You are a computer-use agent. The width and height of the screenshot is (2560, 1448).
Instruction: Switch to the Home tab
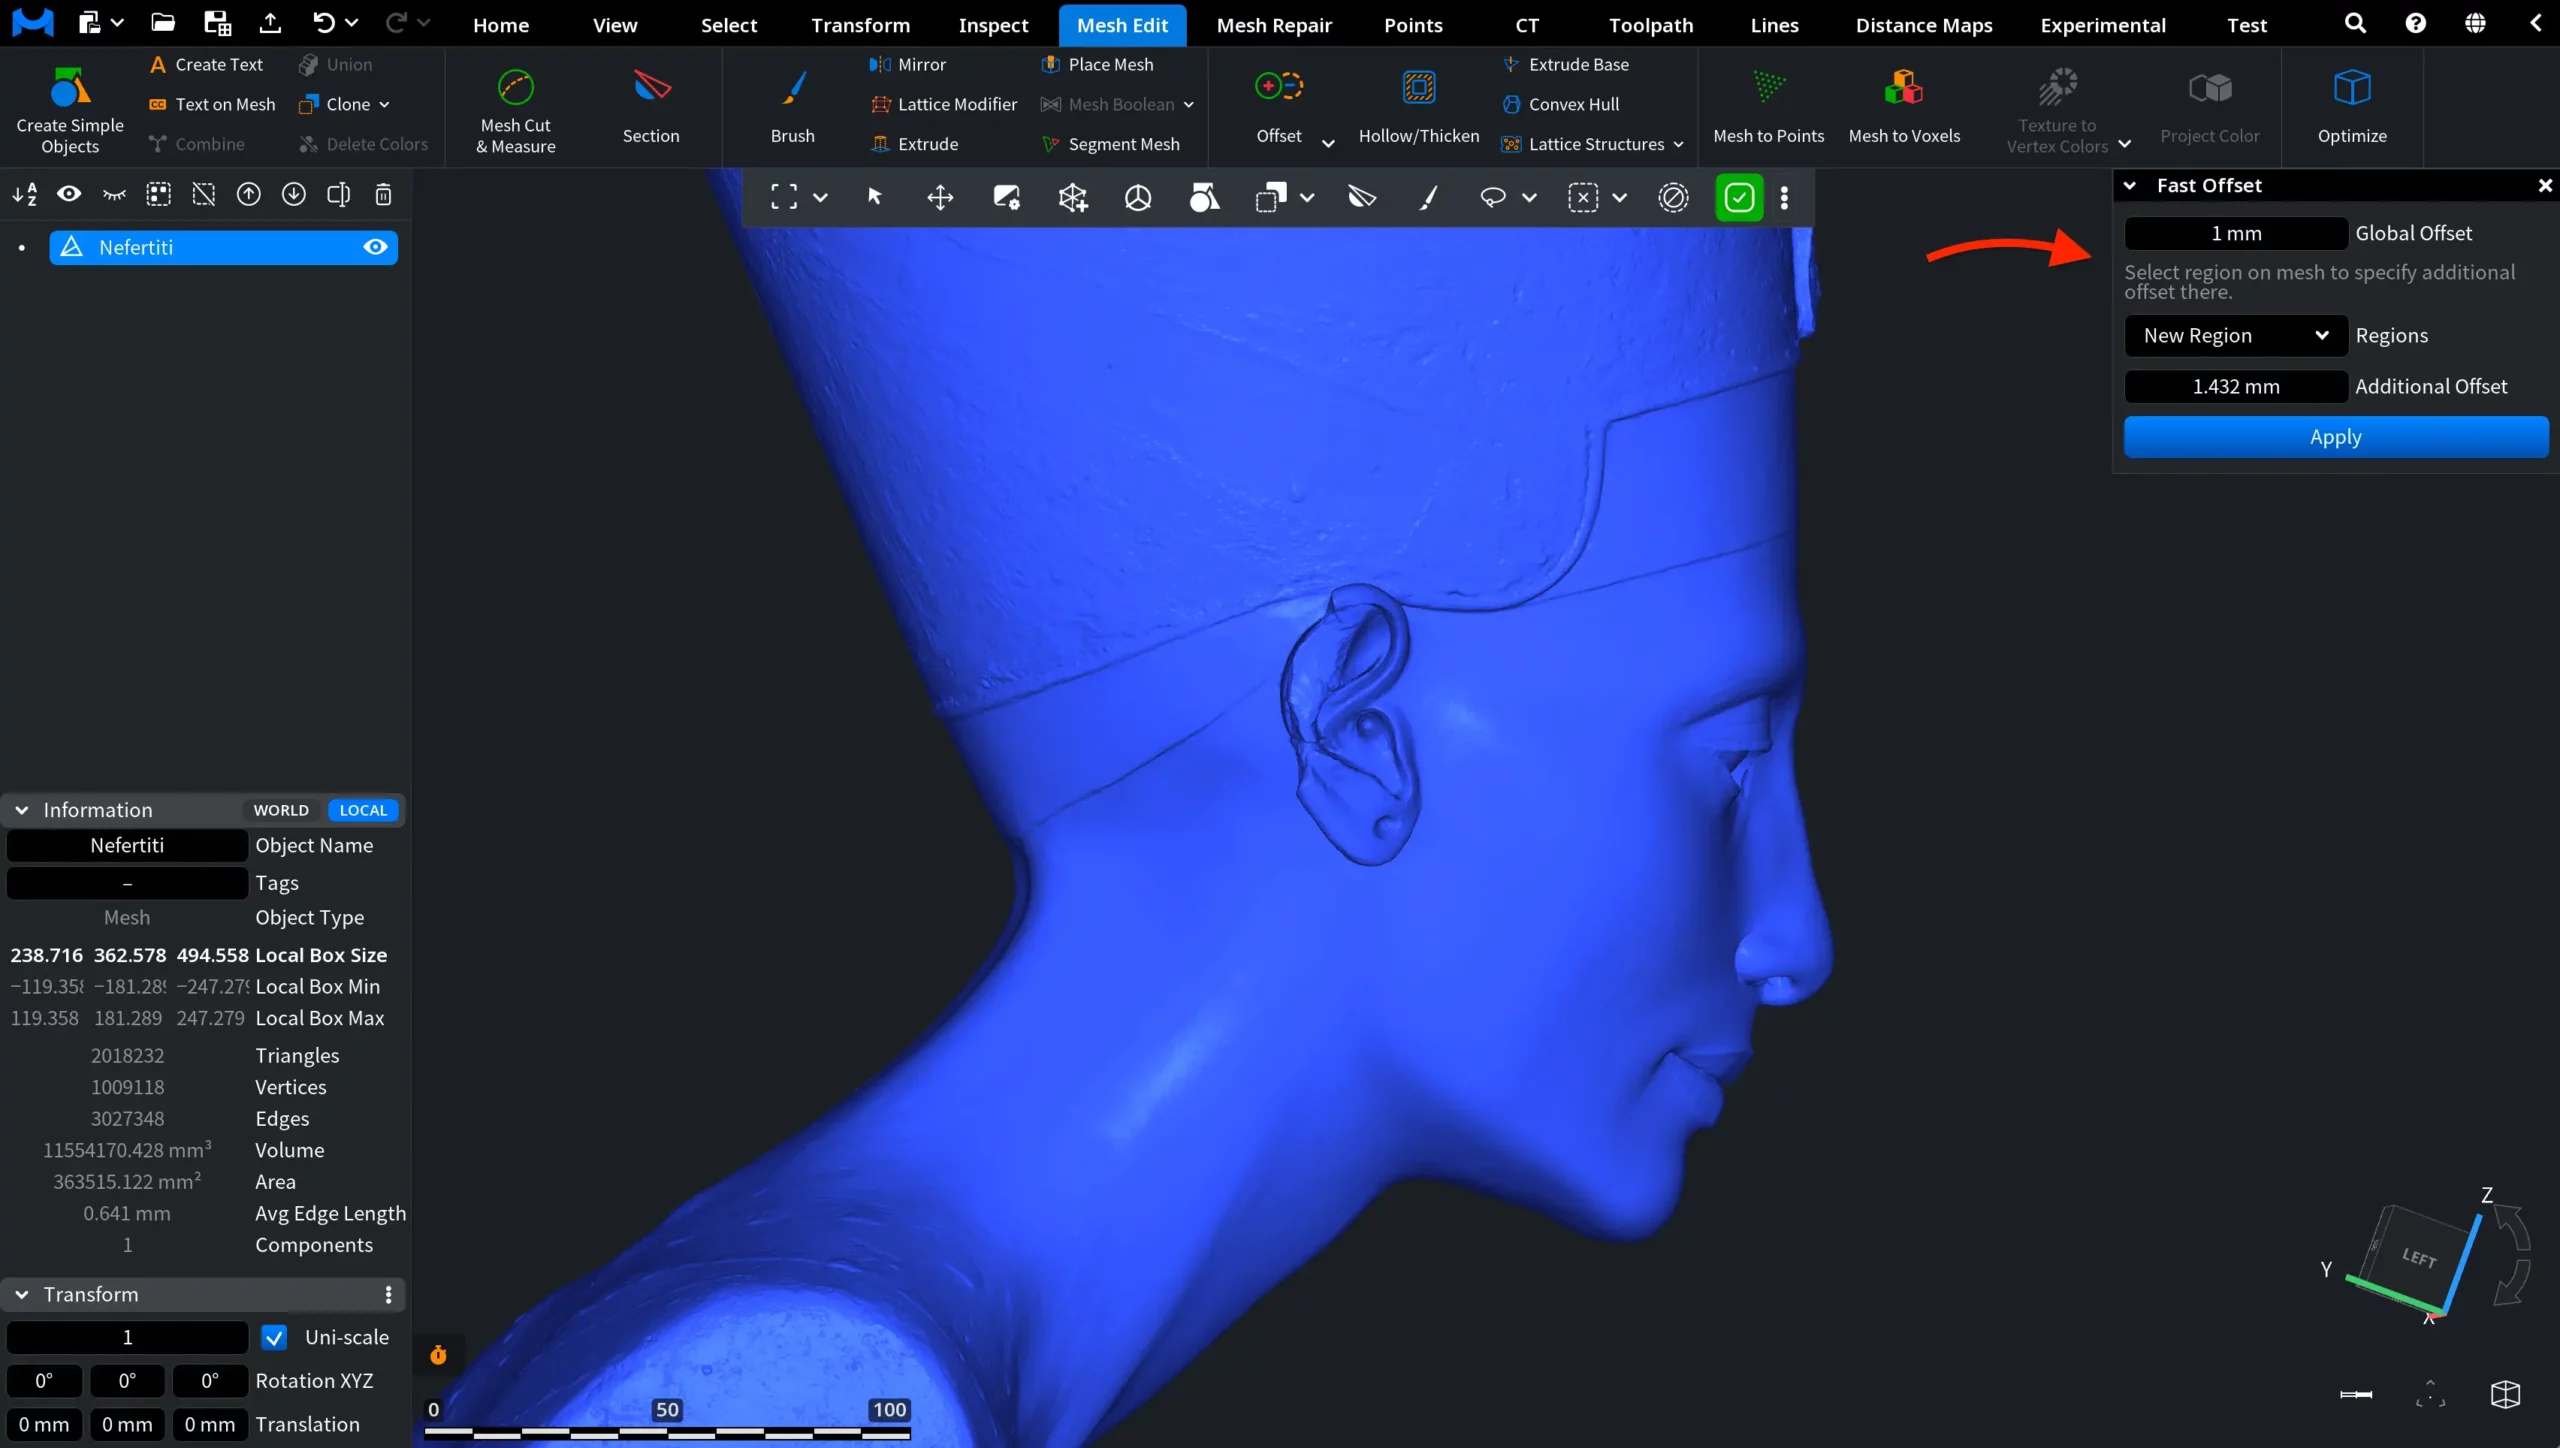click(501, 25)
